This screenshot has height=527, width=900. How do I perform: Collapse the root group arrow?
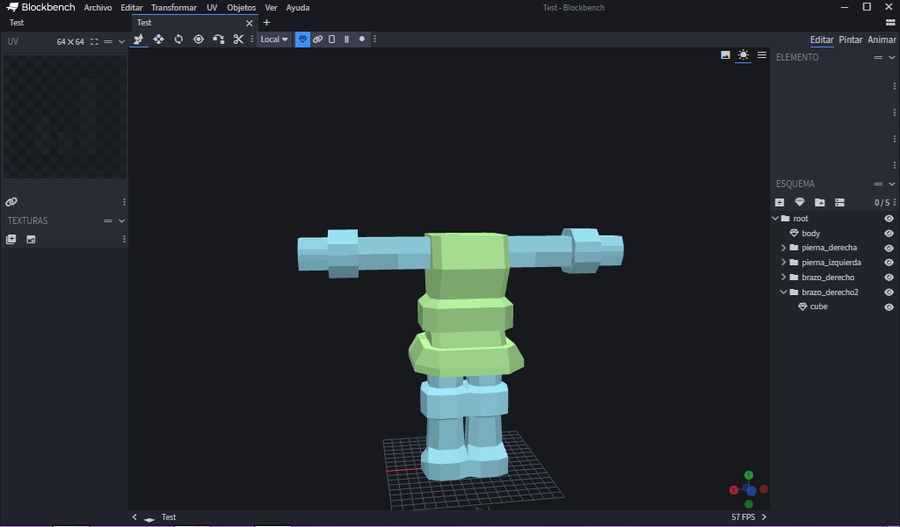tap(775, 218)
